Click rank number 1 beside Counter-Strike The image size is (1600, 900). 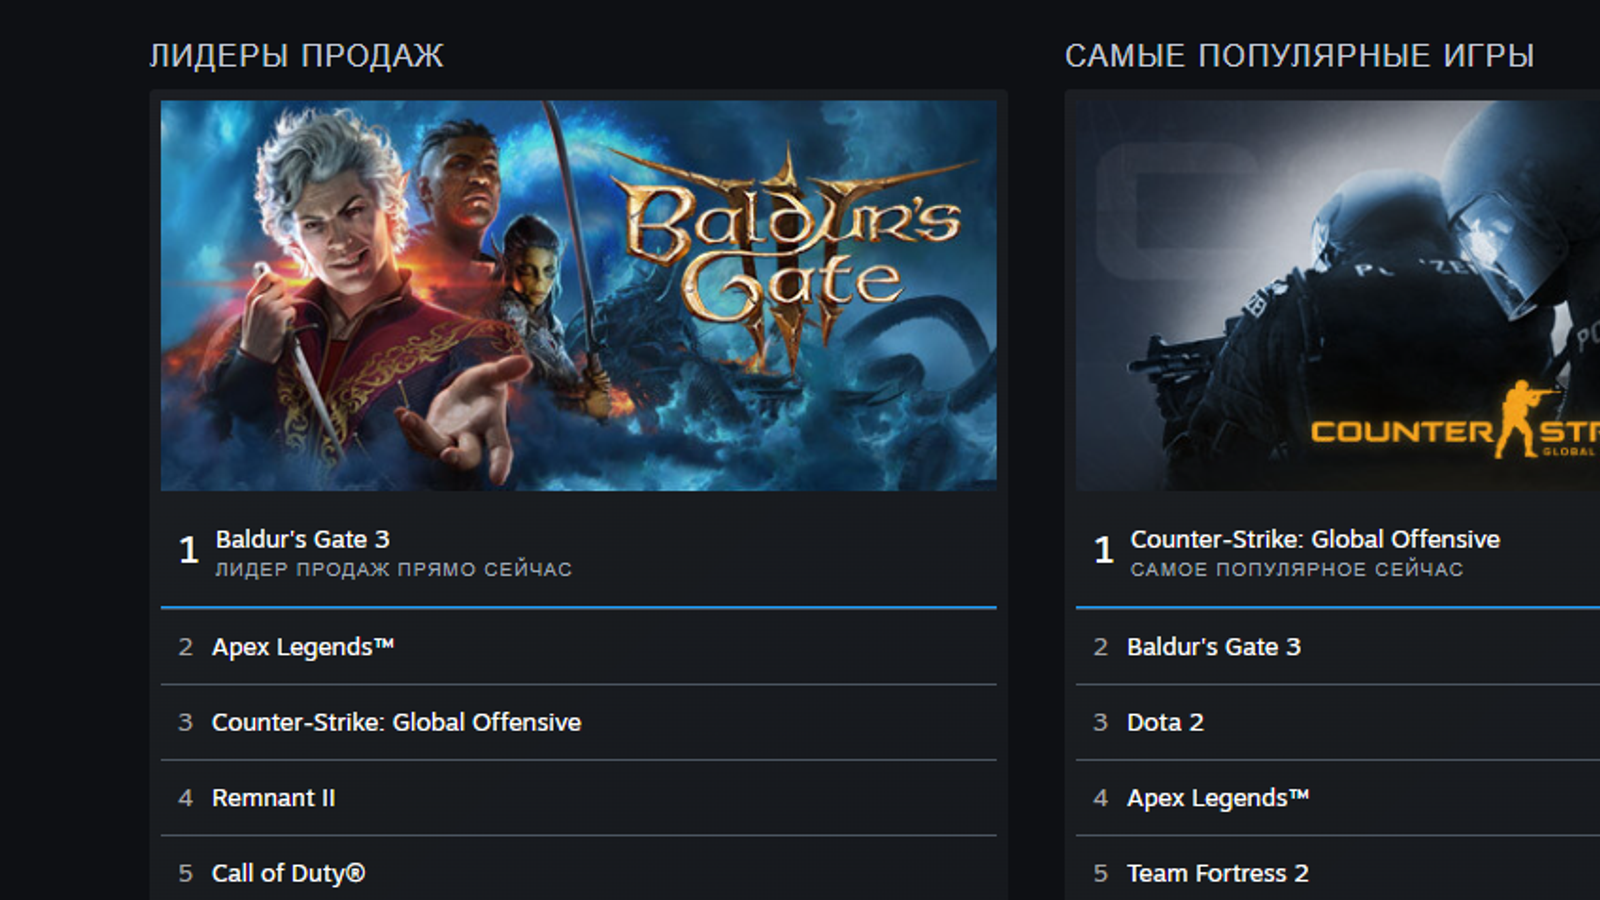point(1103,550)
